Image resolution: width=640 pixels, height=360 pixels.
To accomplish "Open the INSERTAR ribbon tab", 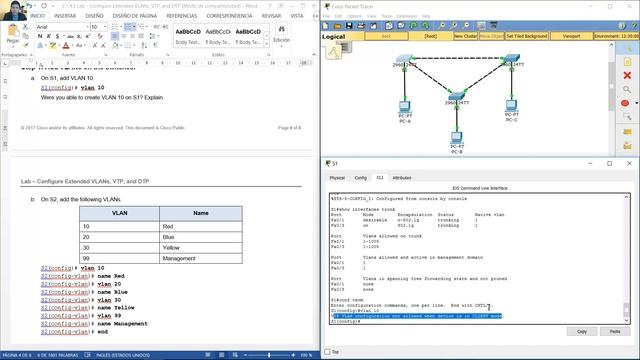I will pyautogui.click(x=65, y=16).
